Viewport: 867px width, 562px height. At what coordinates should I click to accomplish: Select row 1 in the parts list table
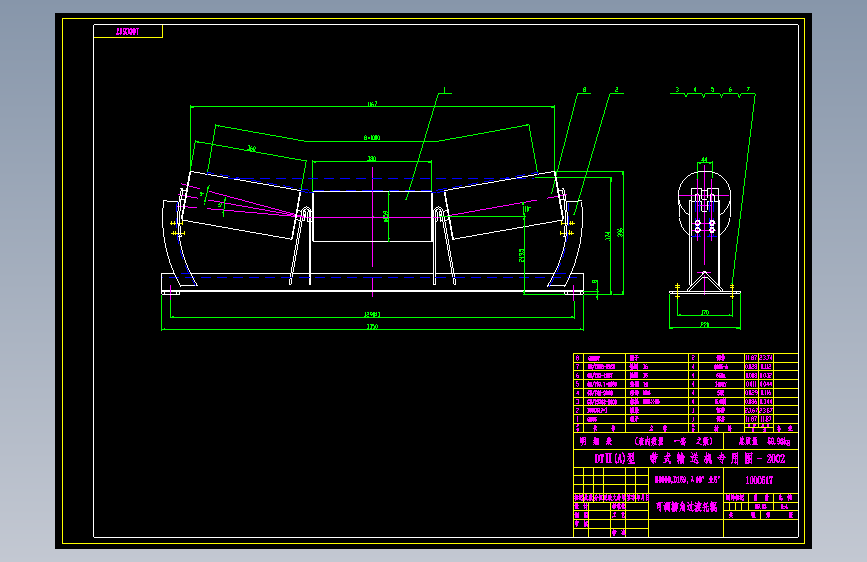click(x=686, y=419)
